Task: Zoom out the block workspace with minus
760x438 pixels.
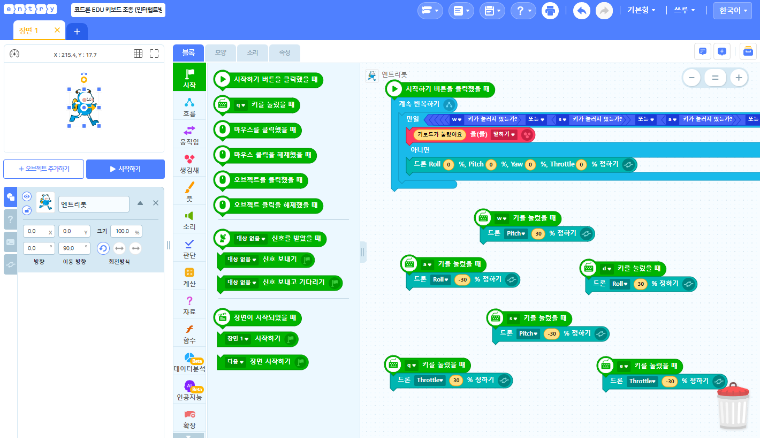Action: 692,78
